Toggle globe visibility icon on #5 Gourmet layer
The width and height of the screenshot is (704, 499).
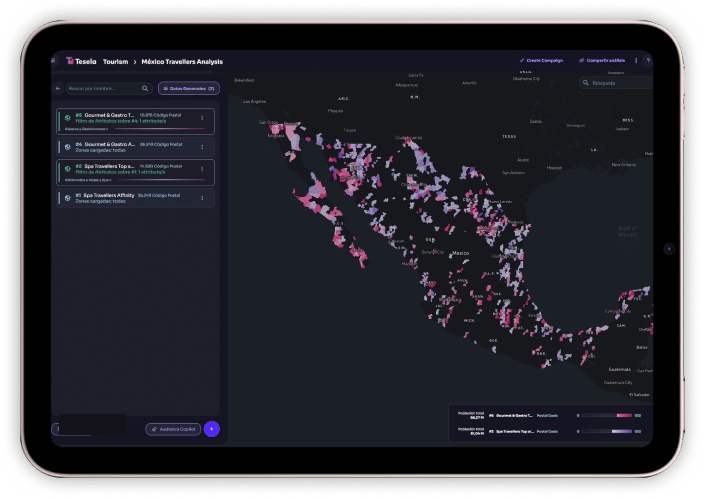(68, 117)
